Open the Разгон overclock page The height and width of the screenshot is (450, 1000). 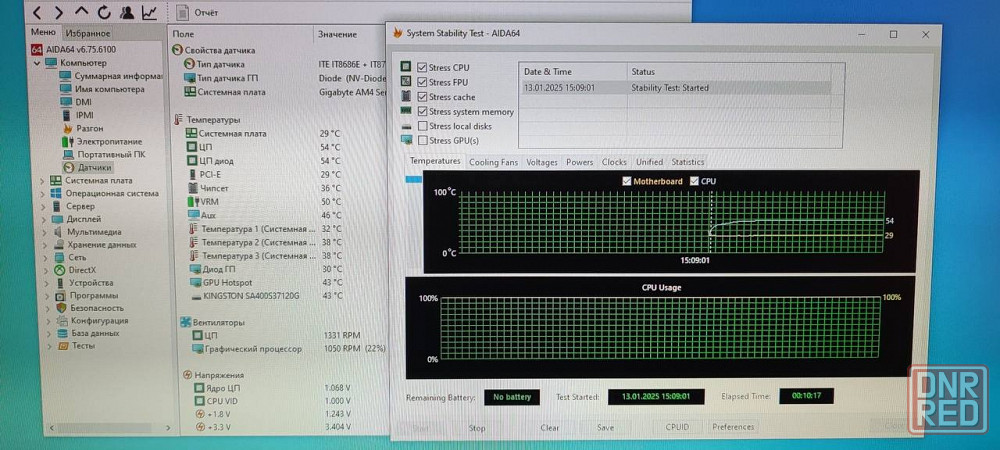point(89,128)
